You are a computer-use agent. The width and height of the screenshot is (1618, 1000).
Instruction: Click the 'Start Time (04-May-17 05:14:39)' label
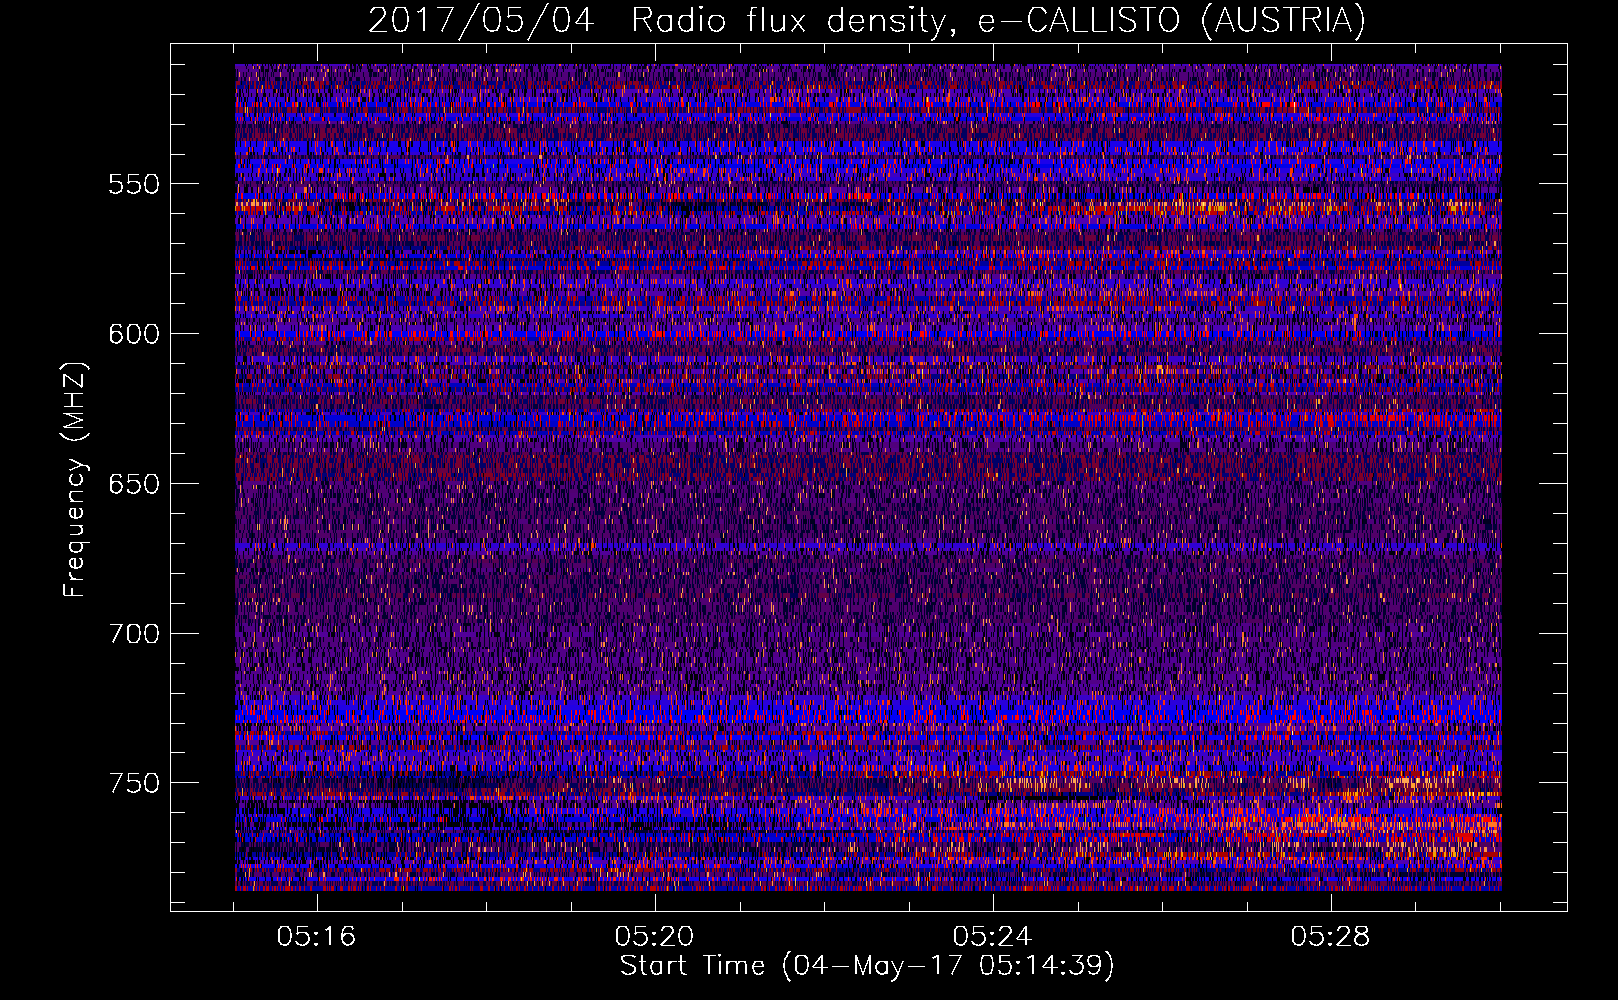(867, 966)
